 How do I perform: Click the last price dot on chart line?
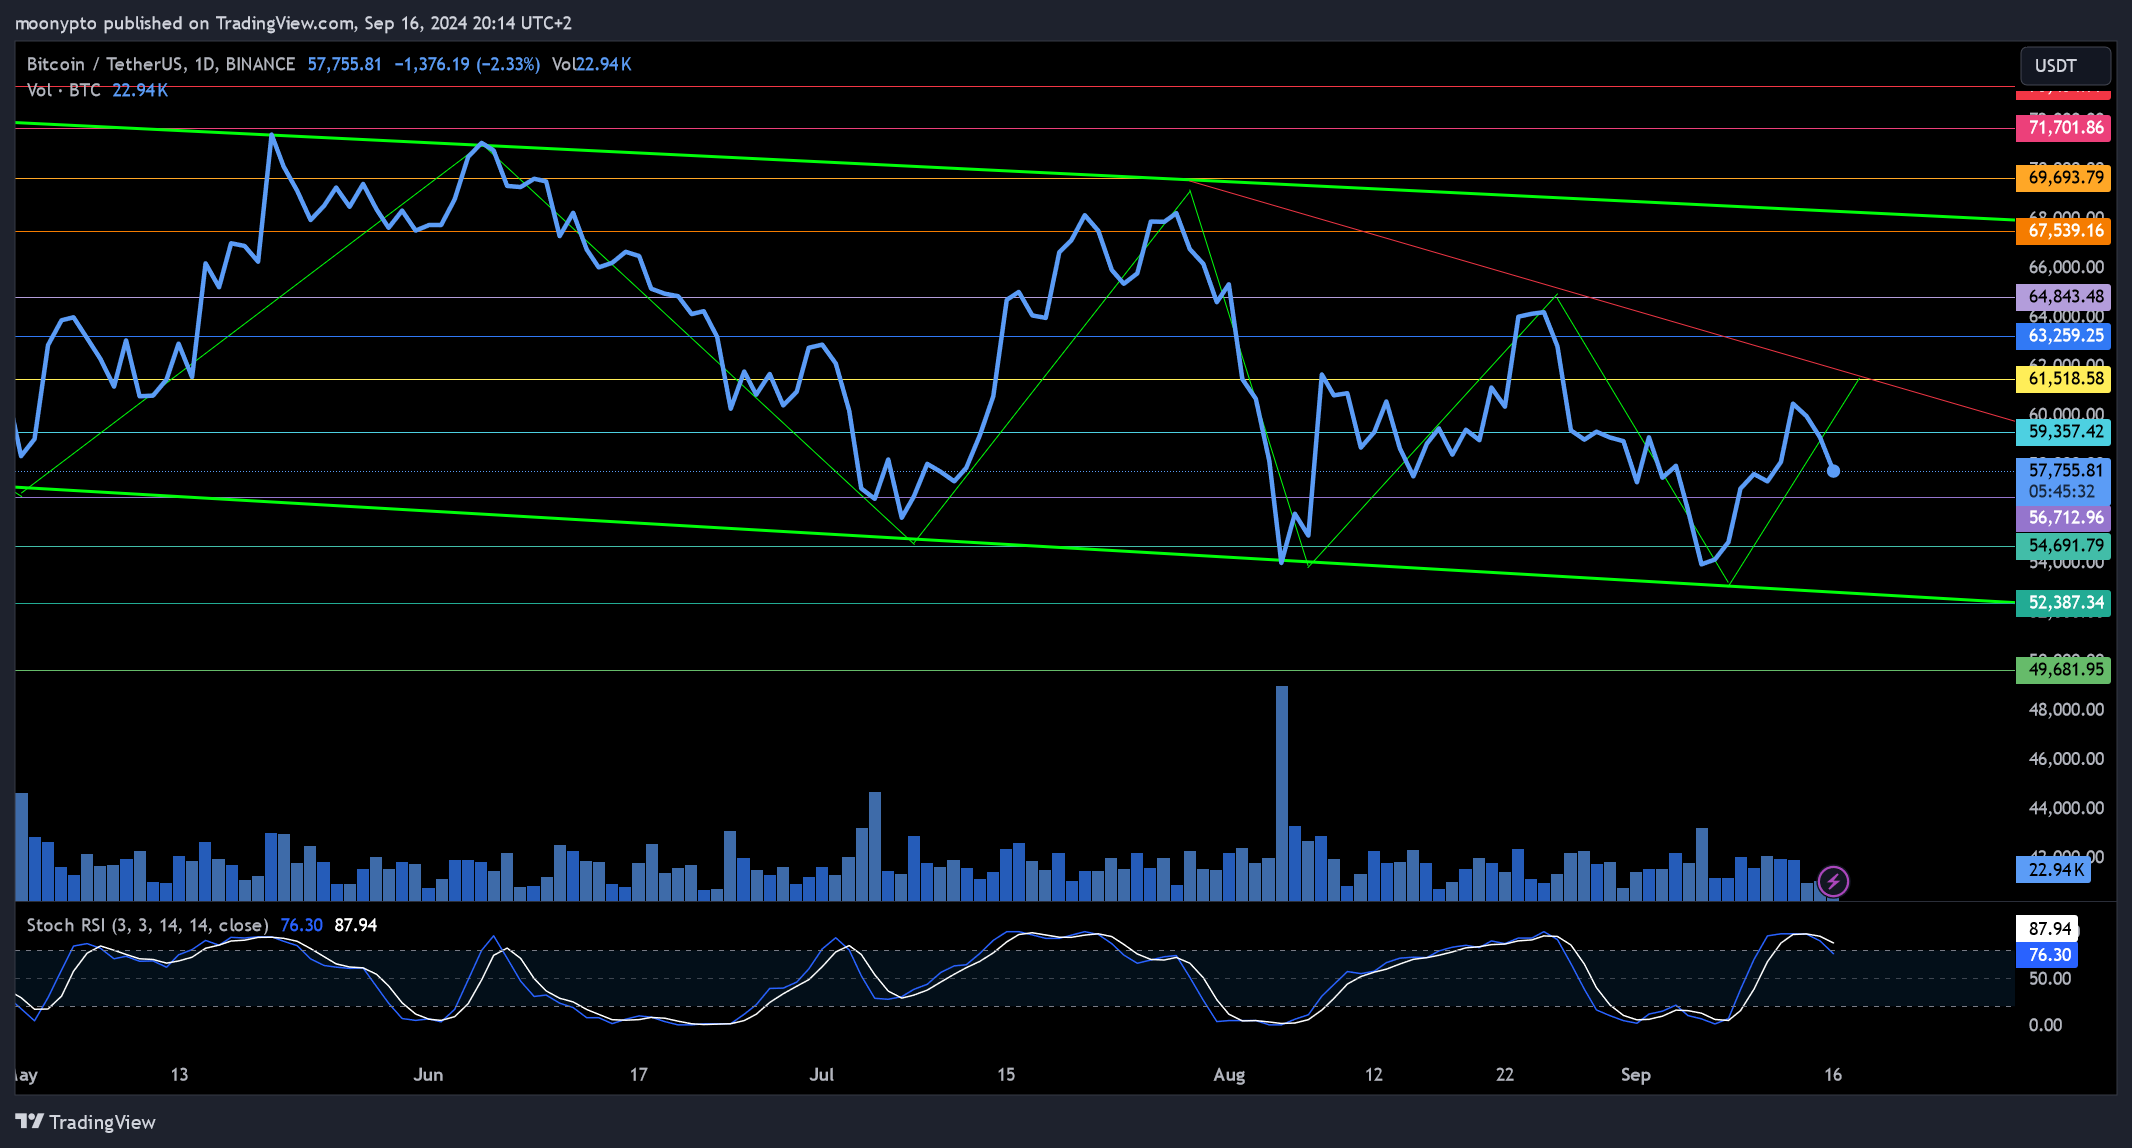tap(1833, 471)
